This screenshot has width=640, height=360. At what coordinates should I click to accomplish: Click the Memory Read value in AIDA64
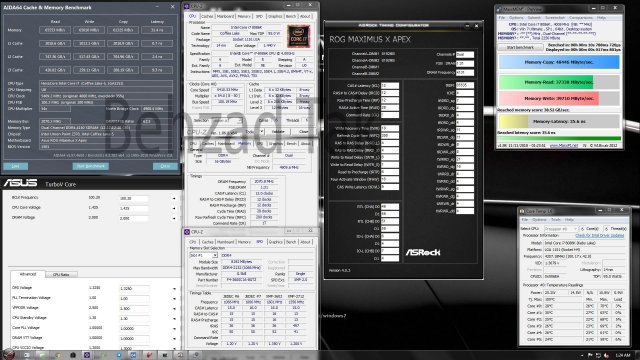click(x=55, y=30)
